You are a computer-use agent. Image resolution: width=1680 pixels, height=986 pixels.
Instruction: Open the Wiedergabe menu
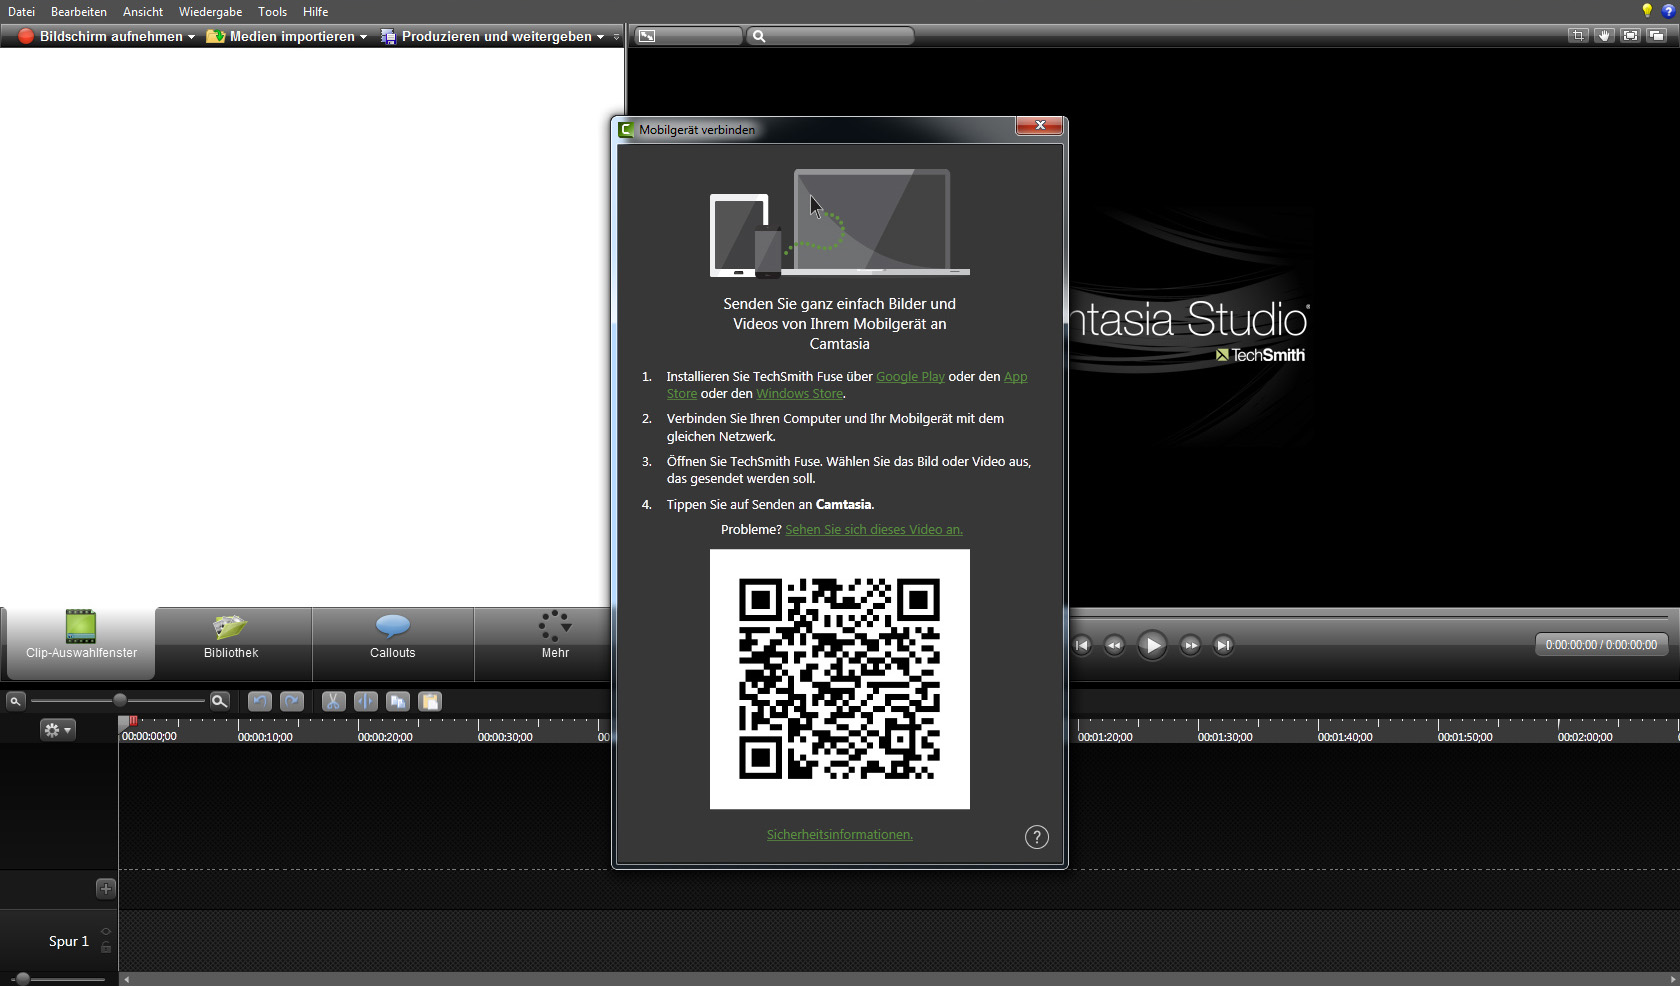click(x=210, y=12)
